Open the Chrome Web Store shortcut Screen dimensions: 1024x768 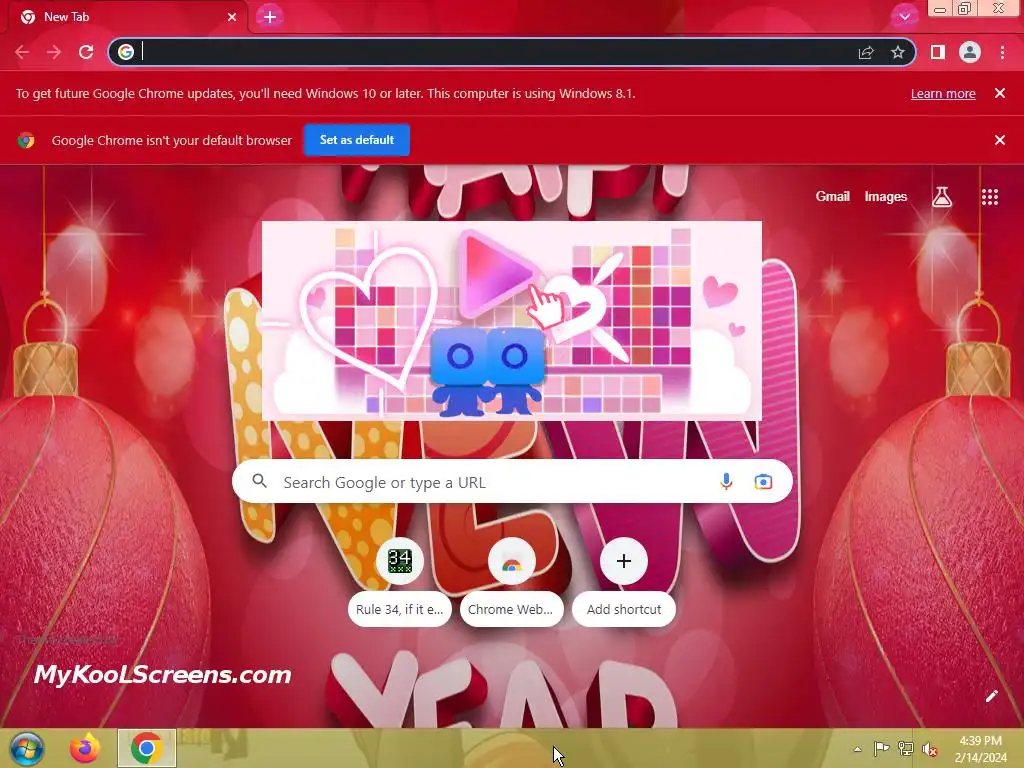click(x=511, y=581)
